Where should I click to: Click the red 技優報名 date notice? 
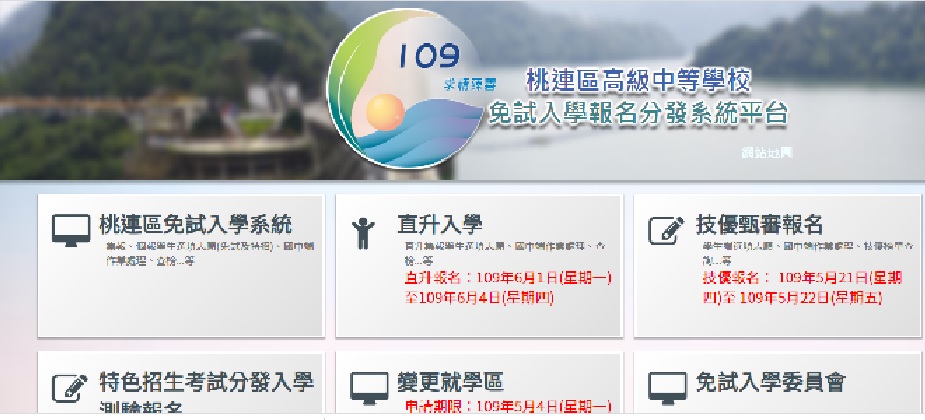pyautogui.click(x=802, y=288)
